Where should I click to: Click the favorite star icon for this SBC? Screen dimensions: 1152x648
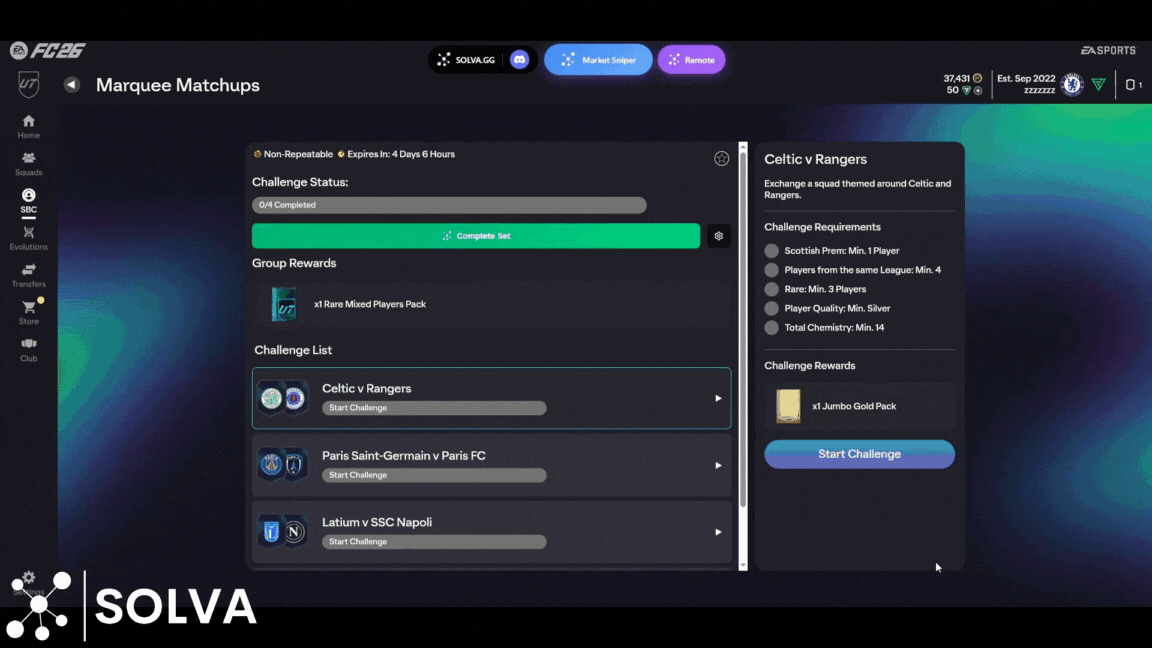coord(721,158)
